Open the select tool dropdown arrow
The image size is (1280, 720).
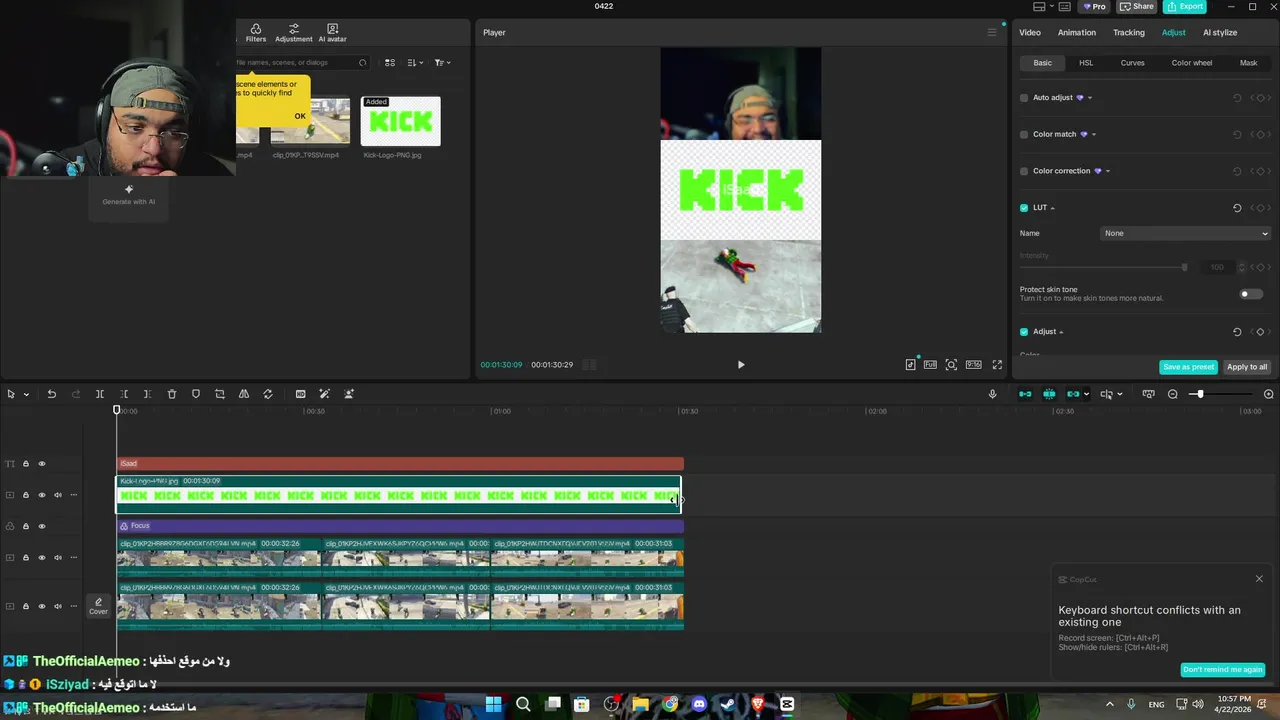coord(26,394)
